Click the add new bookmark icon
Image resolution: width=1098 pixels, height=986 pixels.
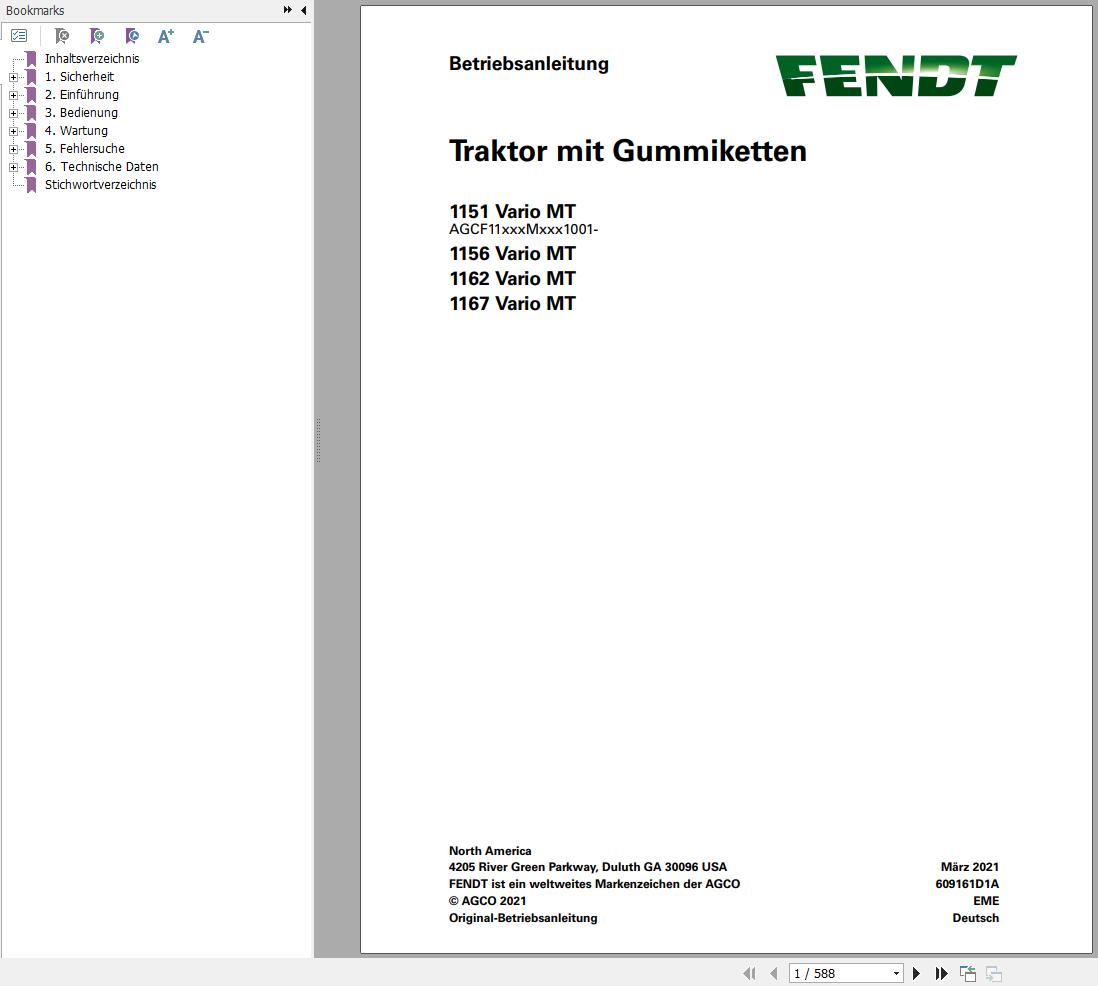pos(97,36)
